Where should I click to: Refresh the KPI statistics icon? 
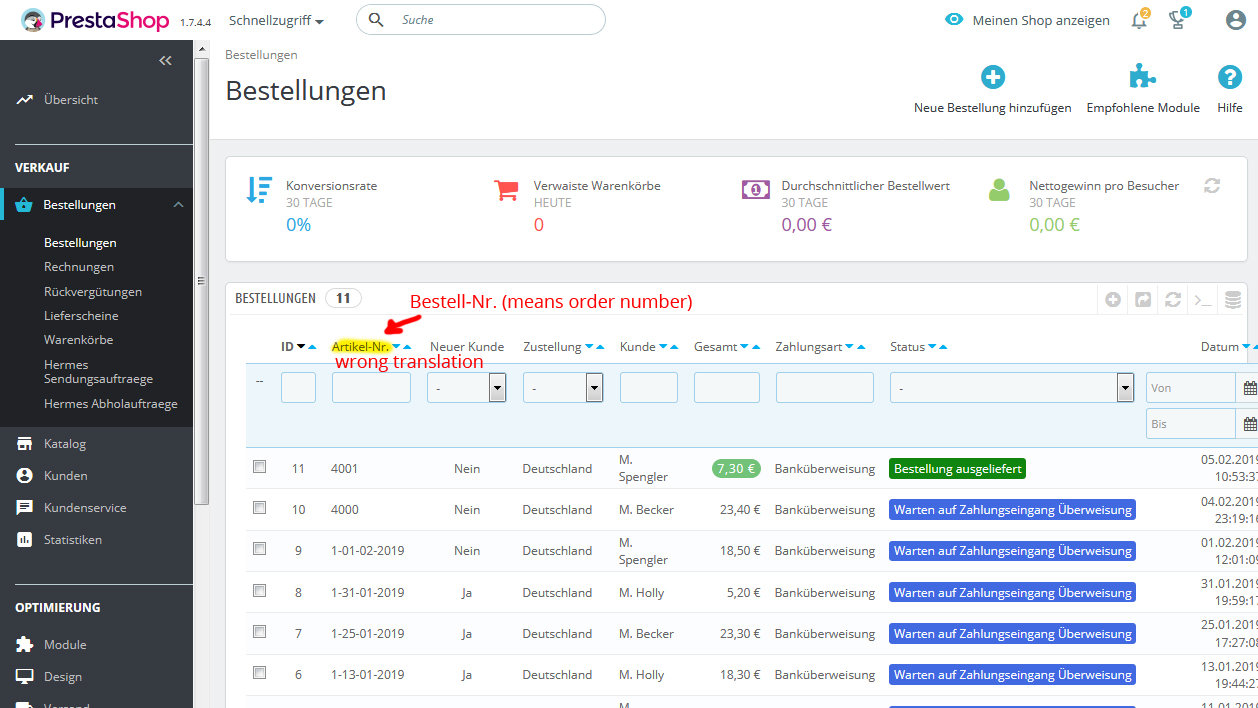(1212, 186)
